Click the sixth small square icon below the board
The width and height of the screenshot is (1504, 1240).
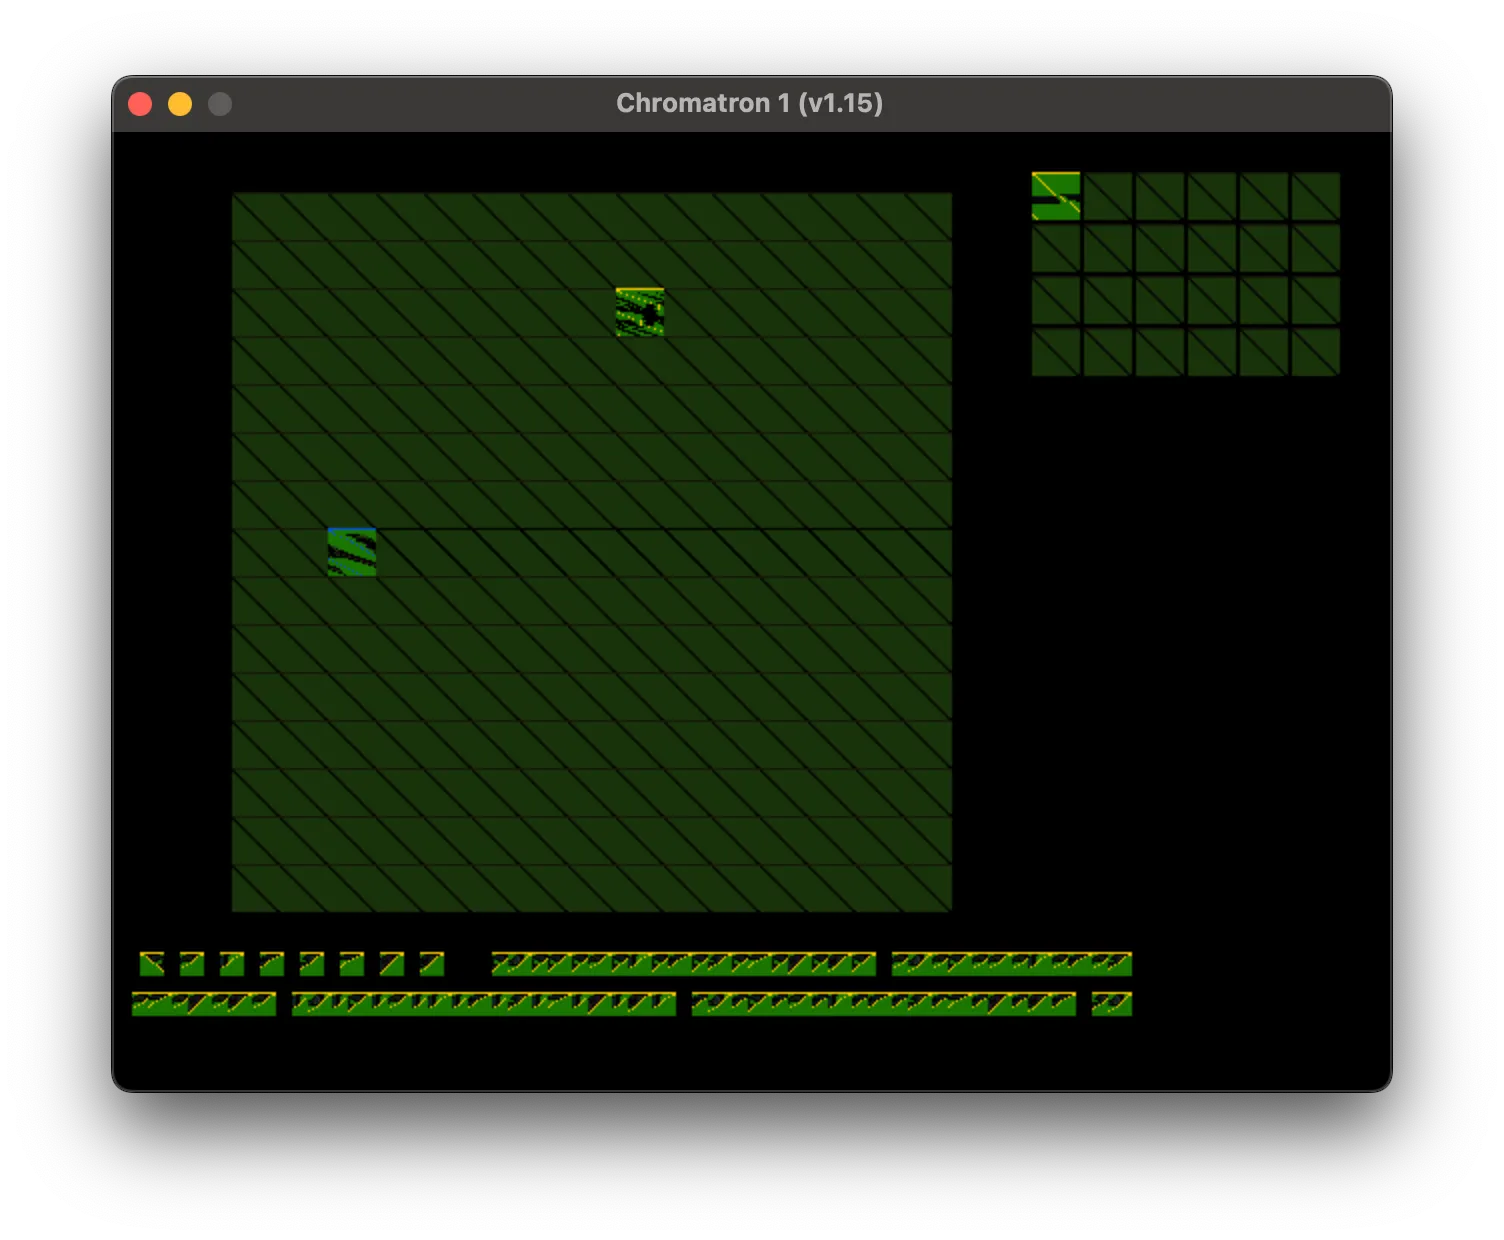tap(352, 963)
